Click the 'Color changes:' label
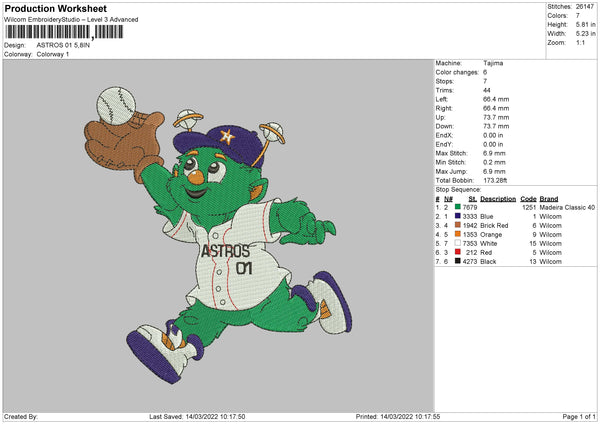The width and height of the screenshot is (600, 424). click(457, 72)
